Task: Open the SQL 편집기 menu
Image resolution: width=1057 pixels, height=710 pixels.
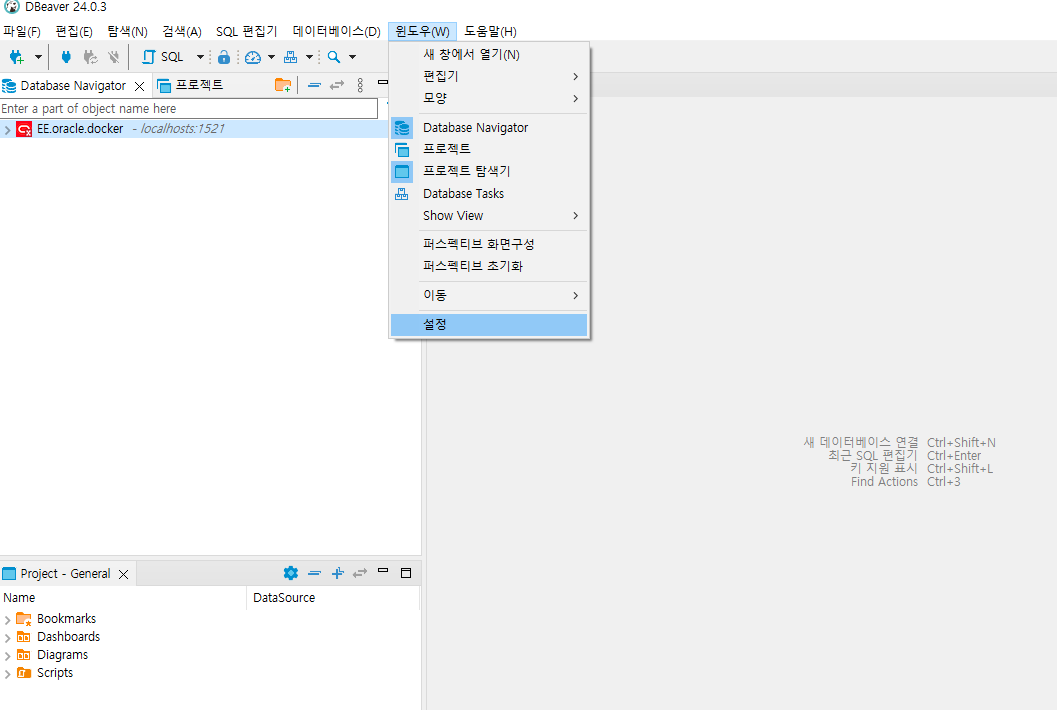Action: click(x=247, y=32)
